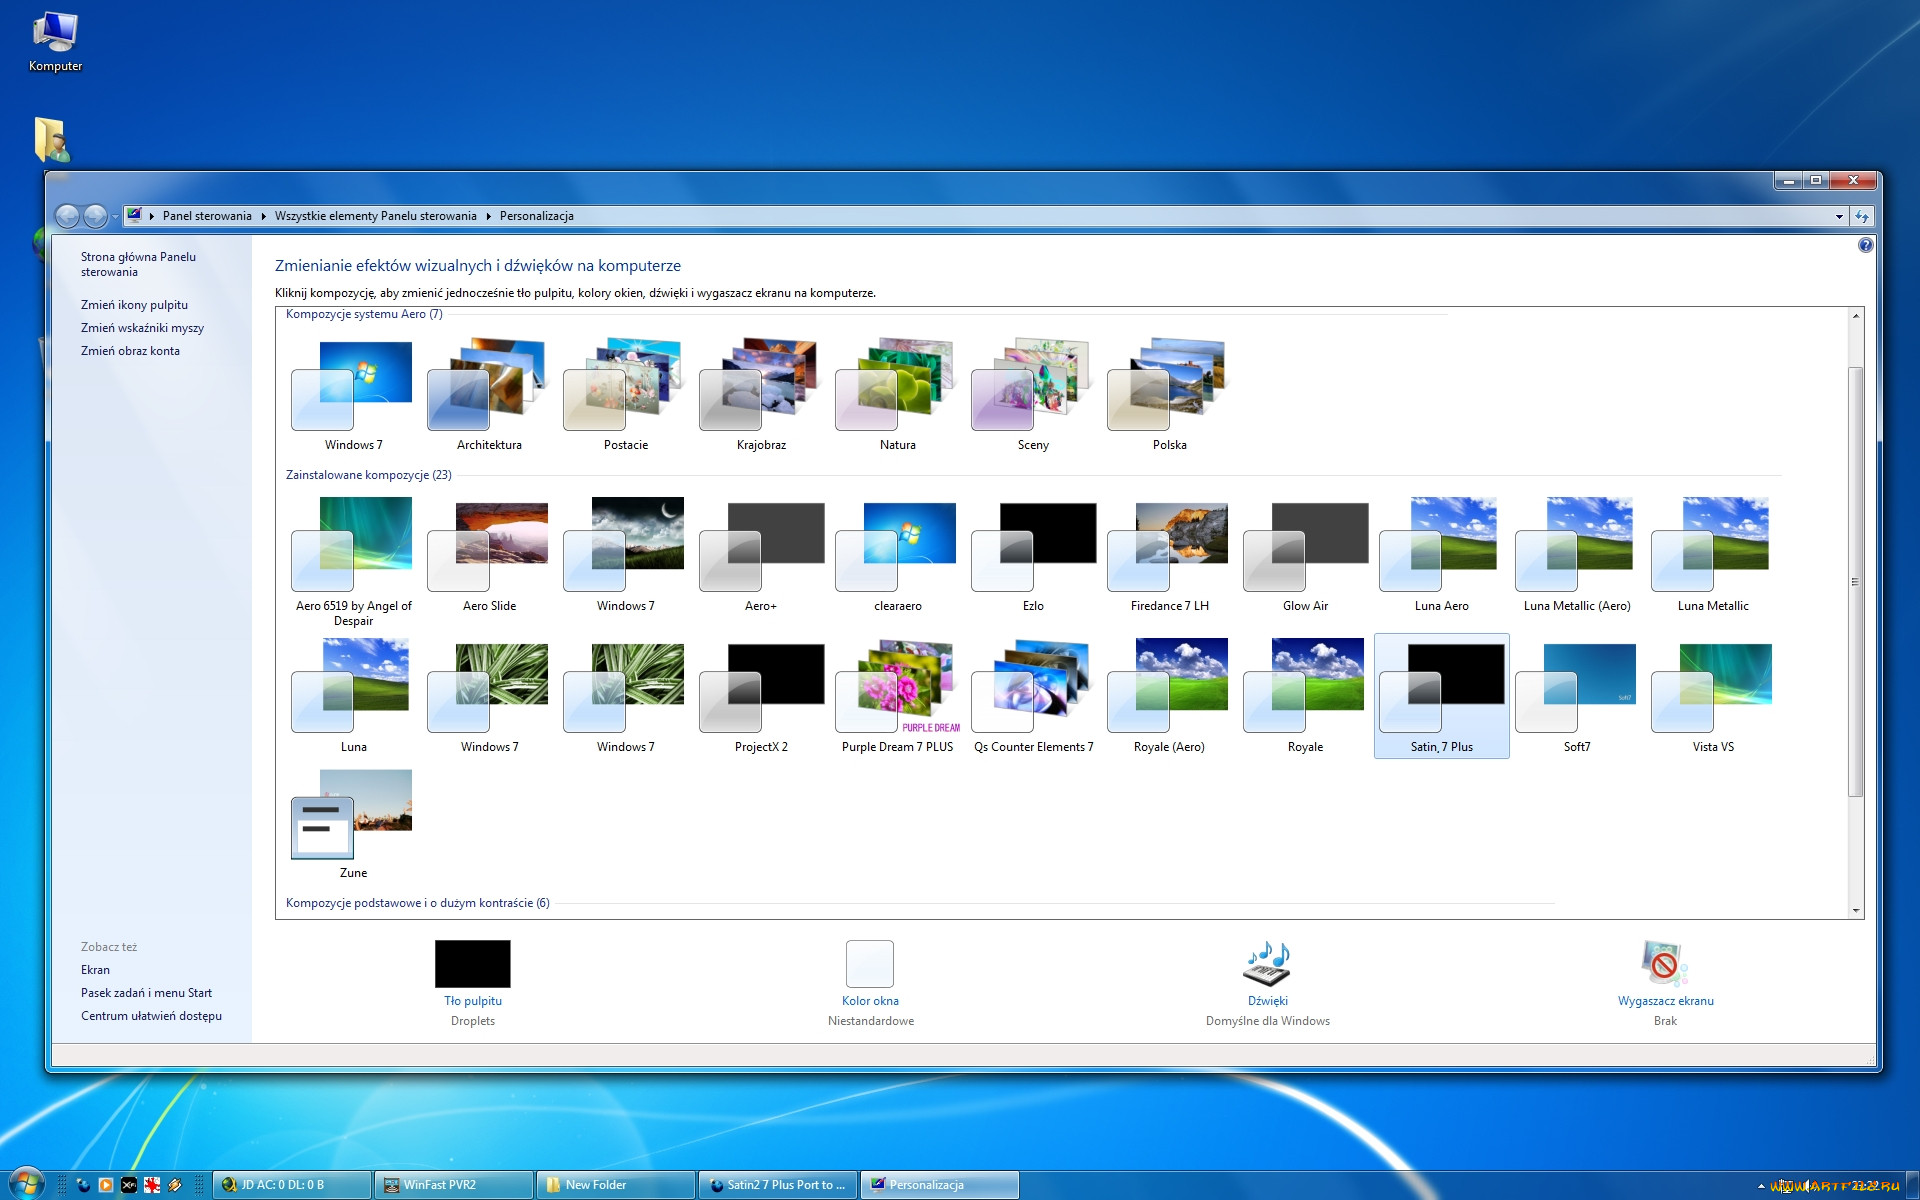
Task: Choose the Vista VS theme
Action: coord(1713,696)
